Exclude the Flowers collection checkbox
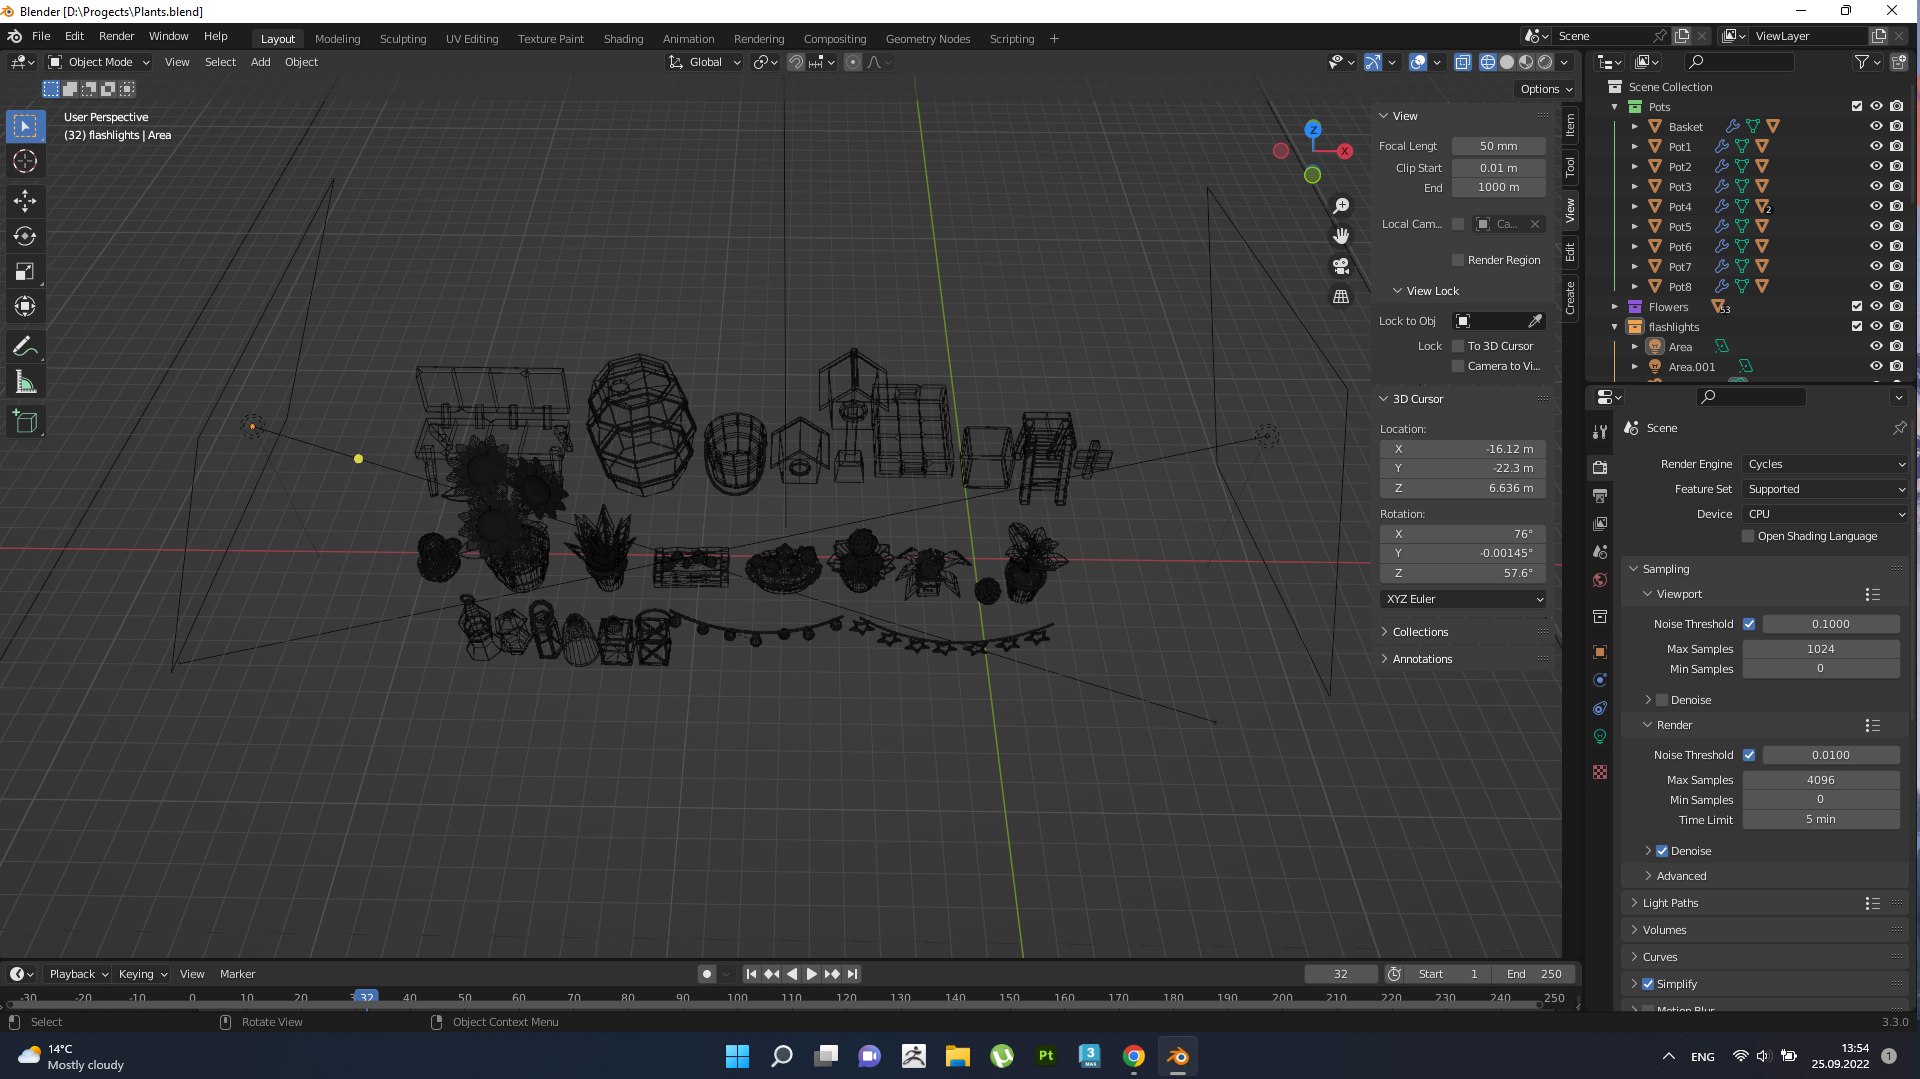1920x1079 pixels. (1857, 306)
